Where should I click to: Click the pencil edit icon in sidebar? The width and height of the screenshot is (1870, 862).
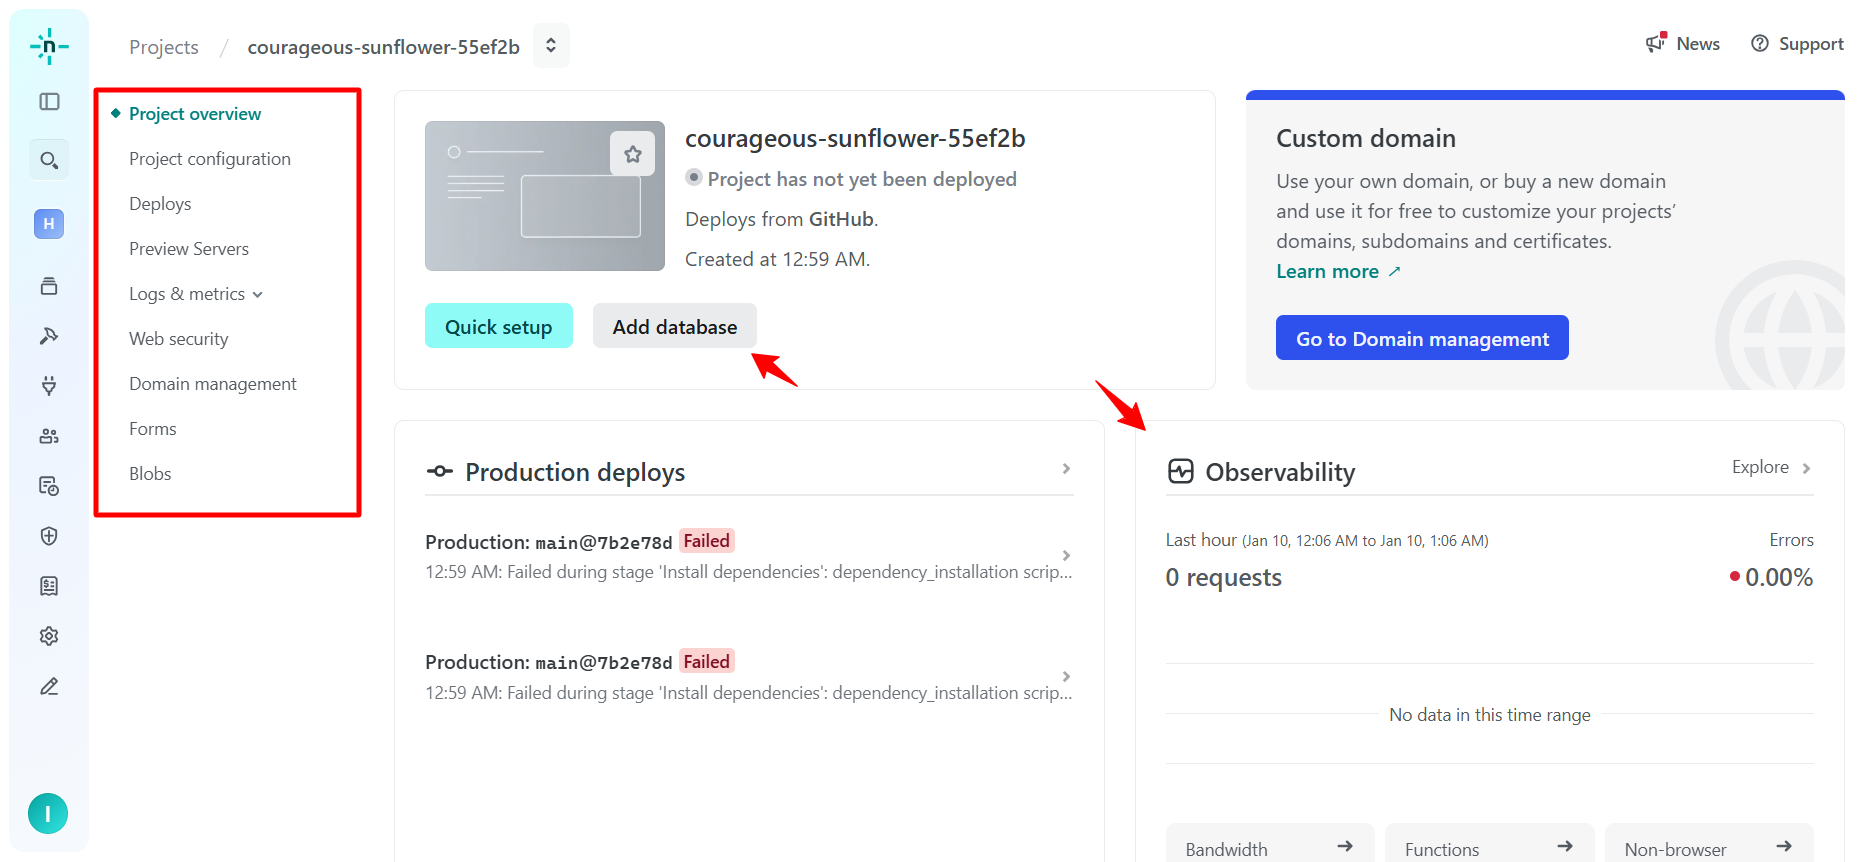coord(49,686)
